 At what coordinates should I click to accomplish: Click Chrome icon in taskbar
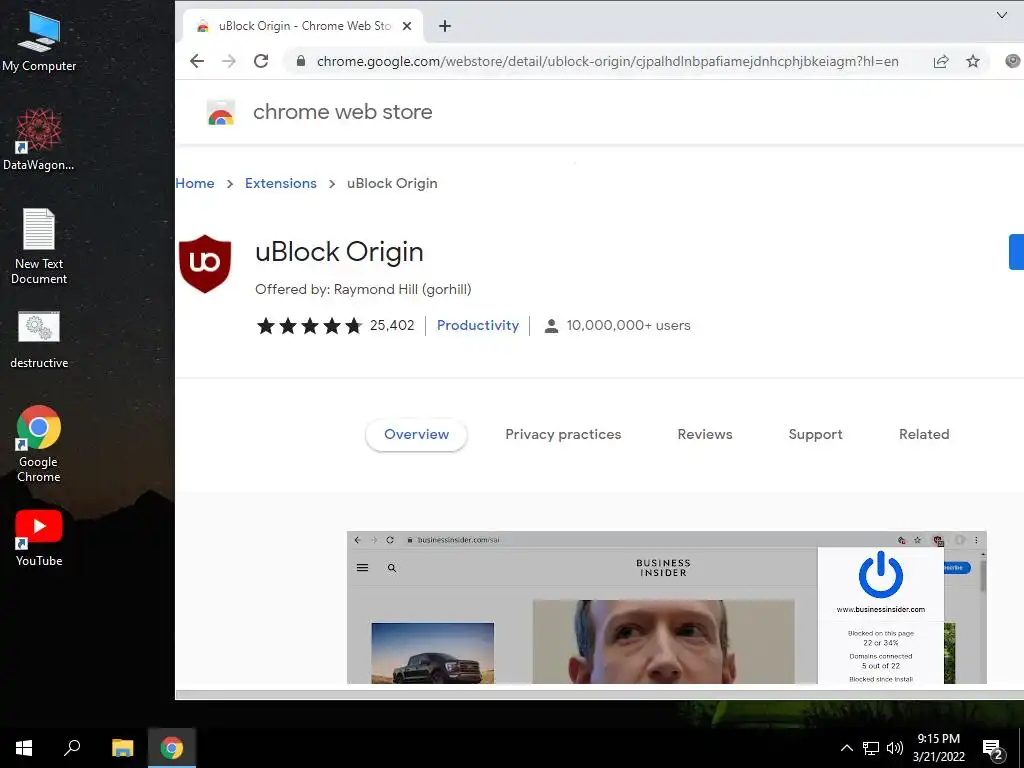click(x=172, y=748)
